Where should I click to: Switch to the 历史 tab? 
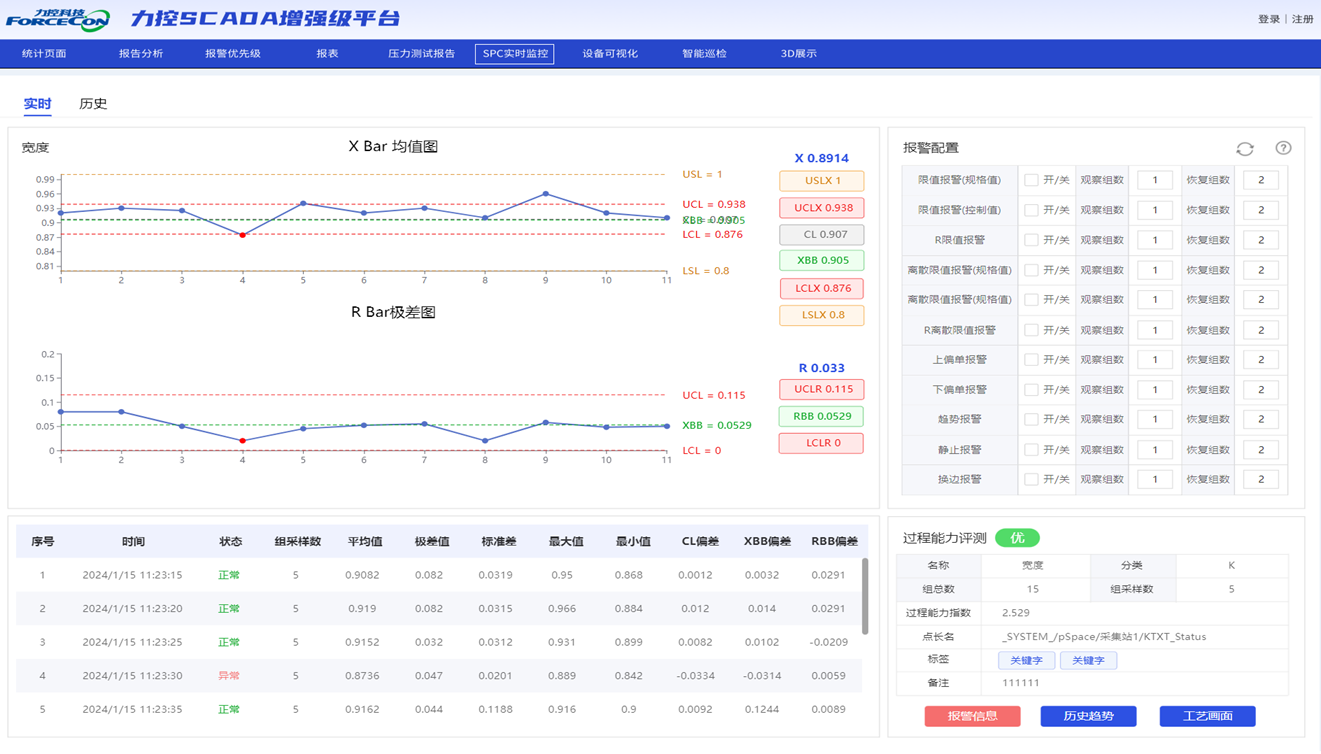click(x=93, y=104)
